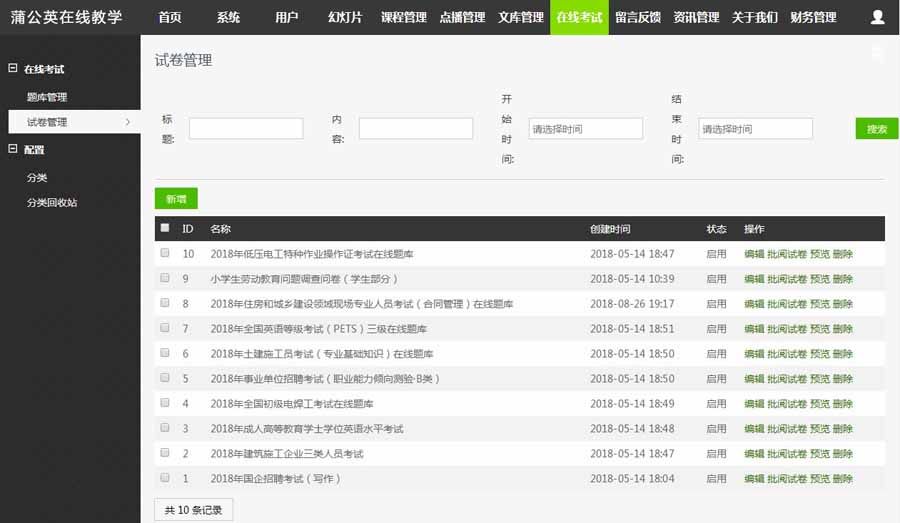Image resolution: width=900 pixels, height=523 pixels.
Task: Click 编辑 for the exam with ID 10
Action: pyautogui.click(x=754, y=254)
